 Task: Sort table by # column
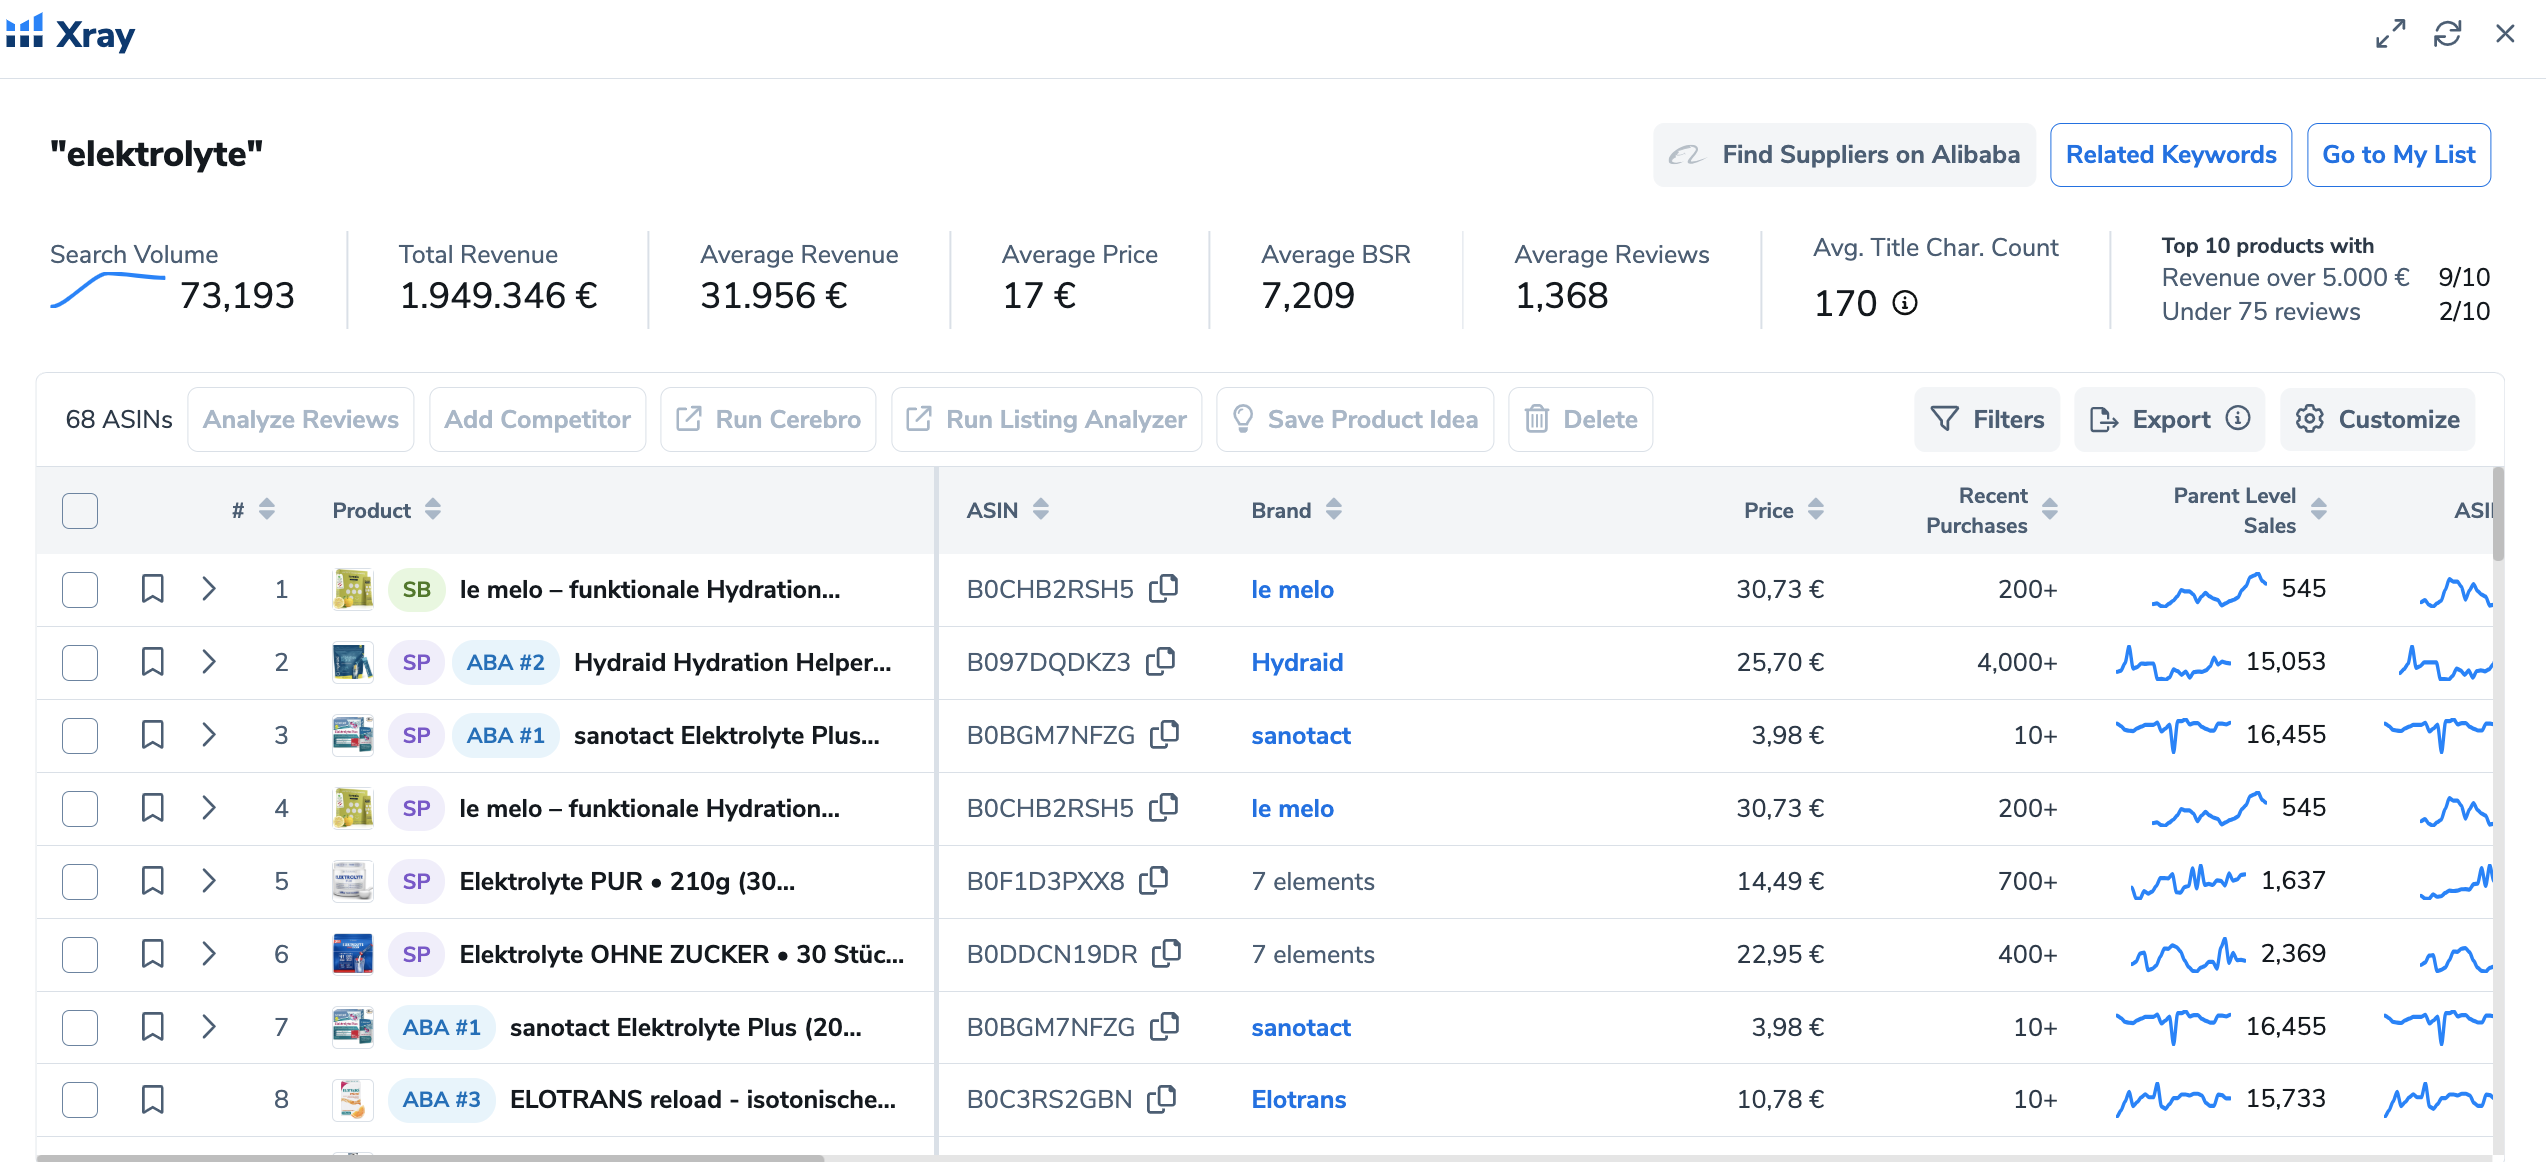(x=267, y=509)
